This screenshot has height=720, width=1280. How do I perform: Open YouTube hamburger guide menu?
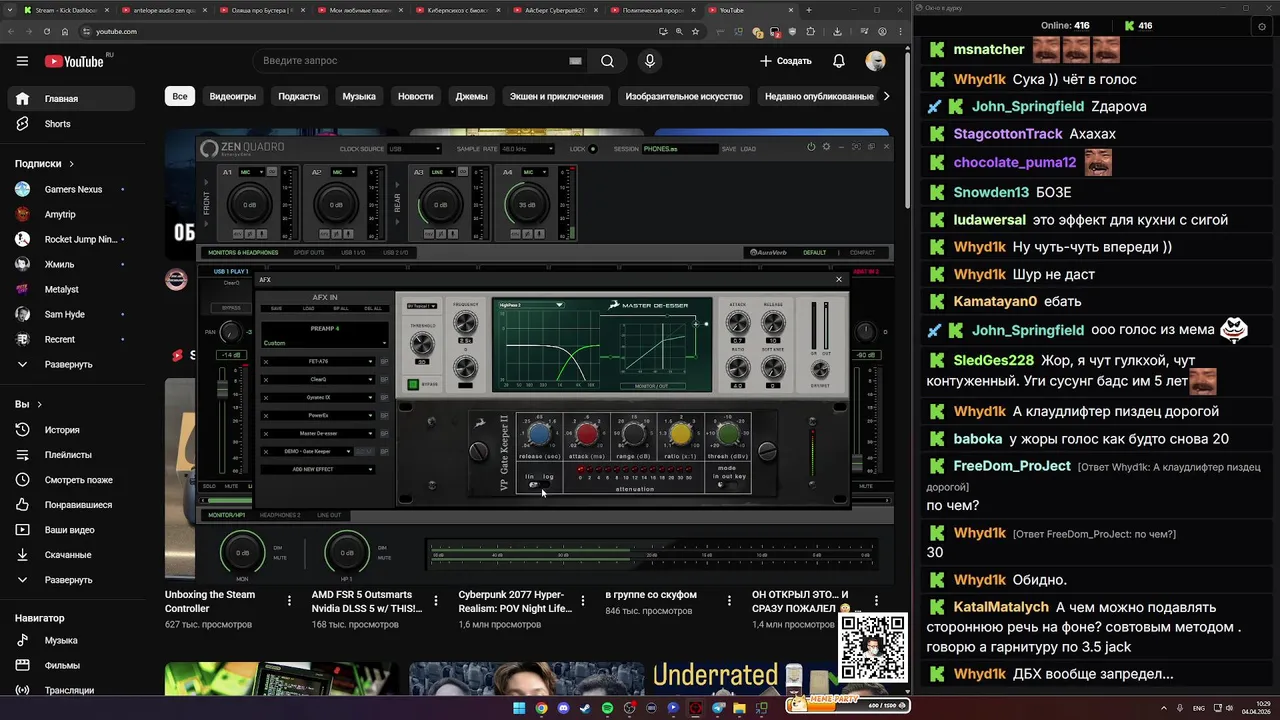coord(22,61)
